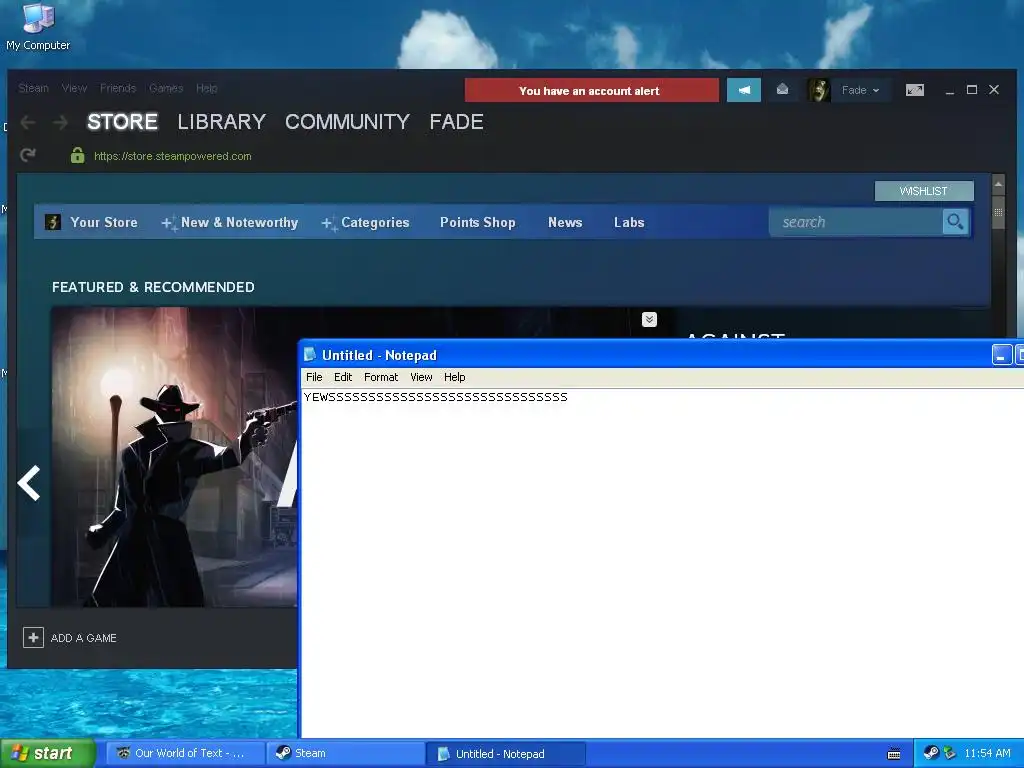1024x768 pixels.
Task: Click the store page scrollbar up arrow
Action: (x=998, y=185)
